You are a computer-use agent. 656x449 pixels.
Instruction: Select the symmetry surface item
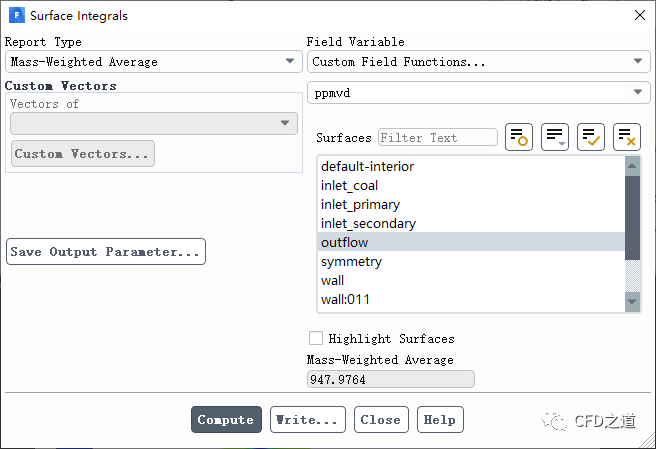[x=351, y=261]
